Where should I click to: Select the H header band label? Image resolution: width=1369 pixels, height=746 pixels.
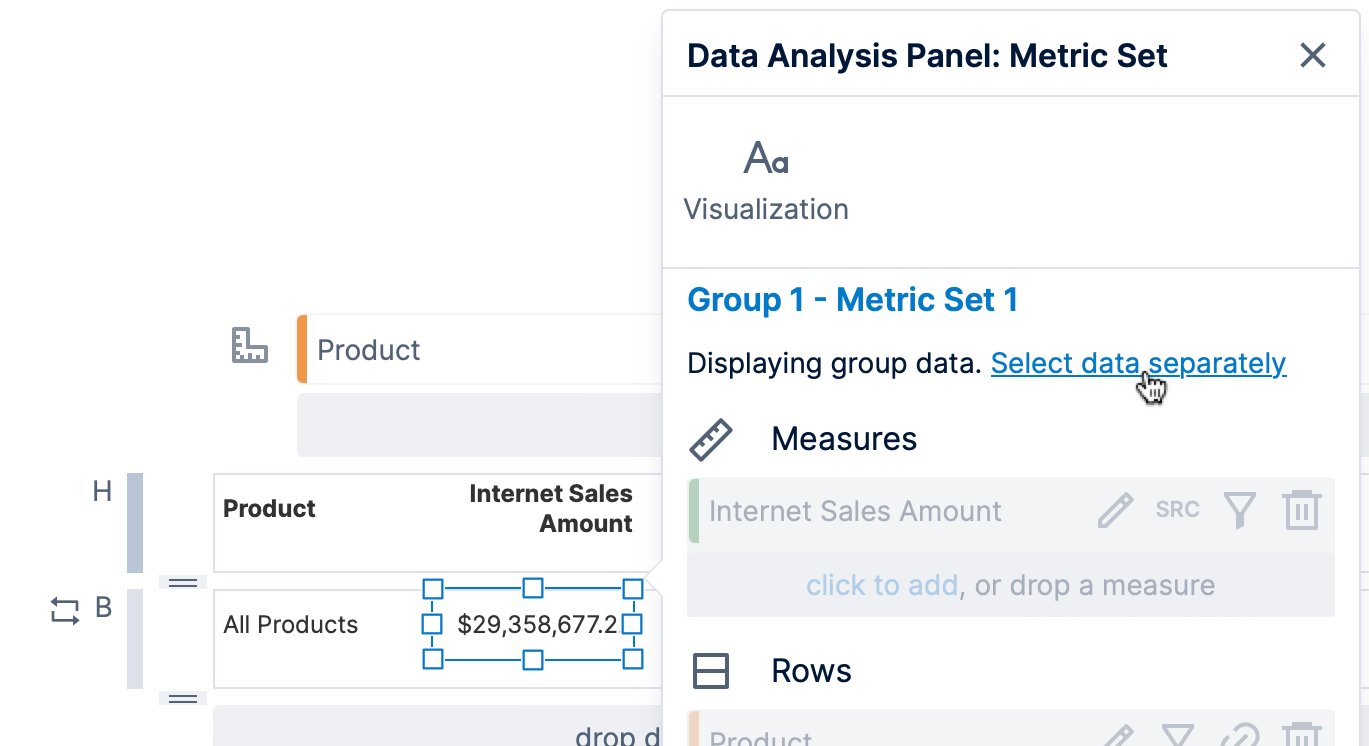click(104, 491)
